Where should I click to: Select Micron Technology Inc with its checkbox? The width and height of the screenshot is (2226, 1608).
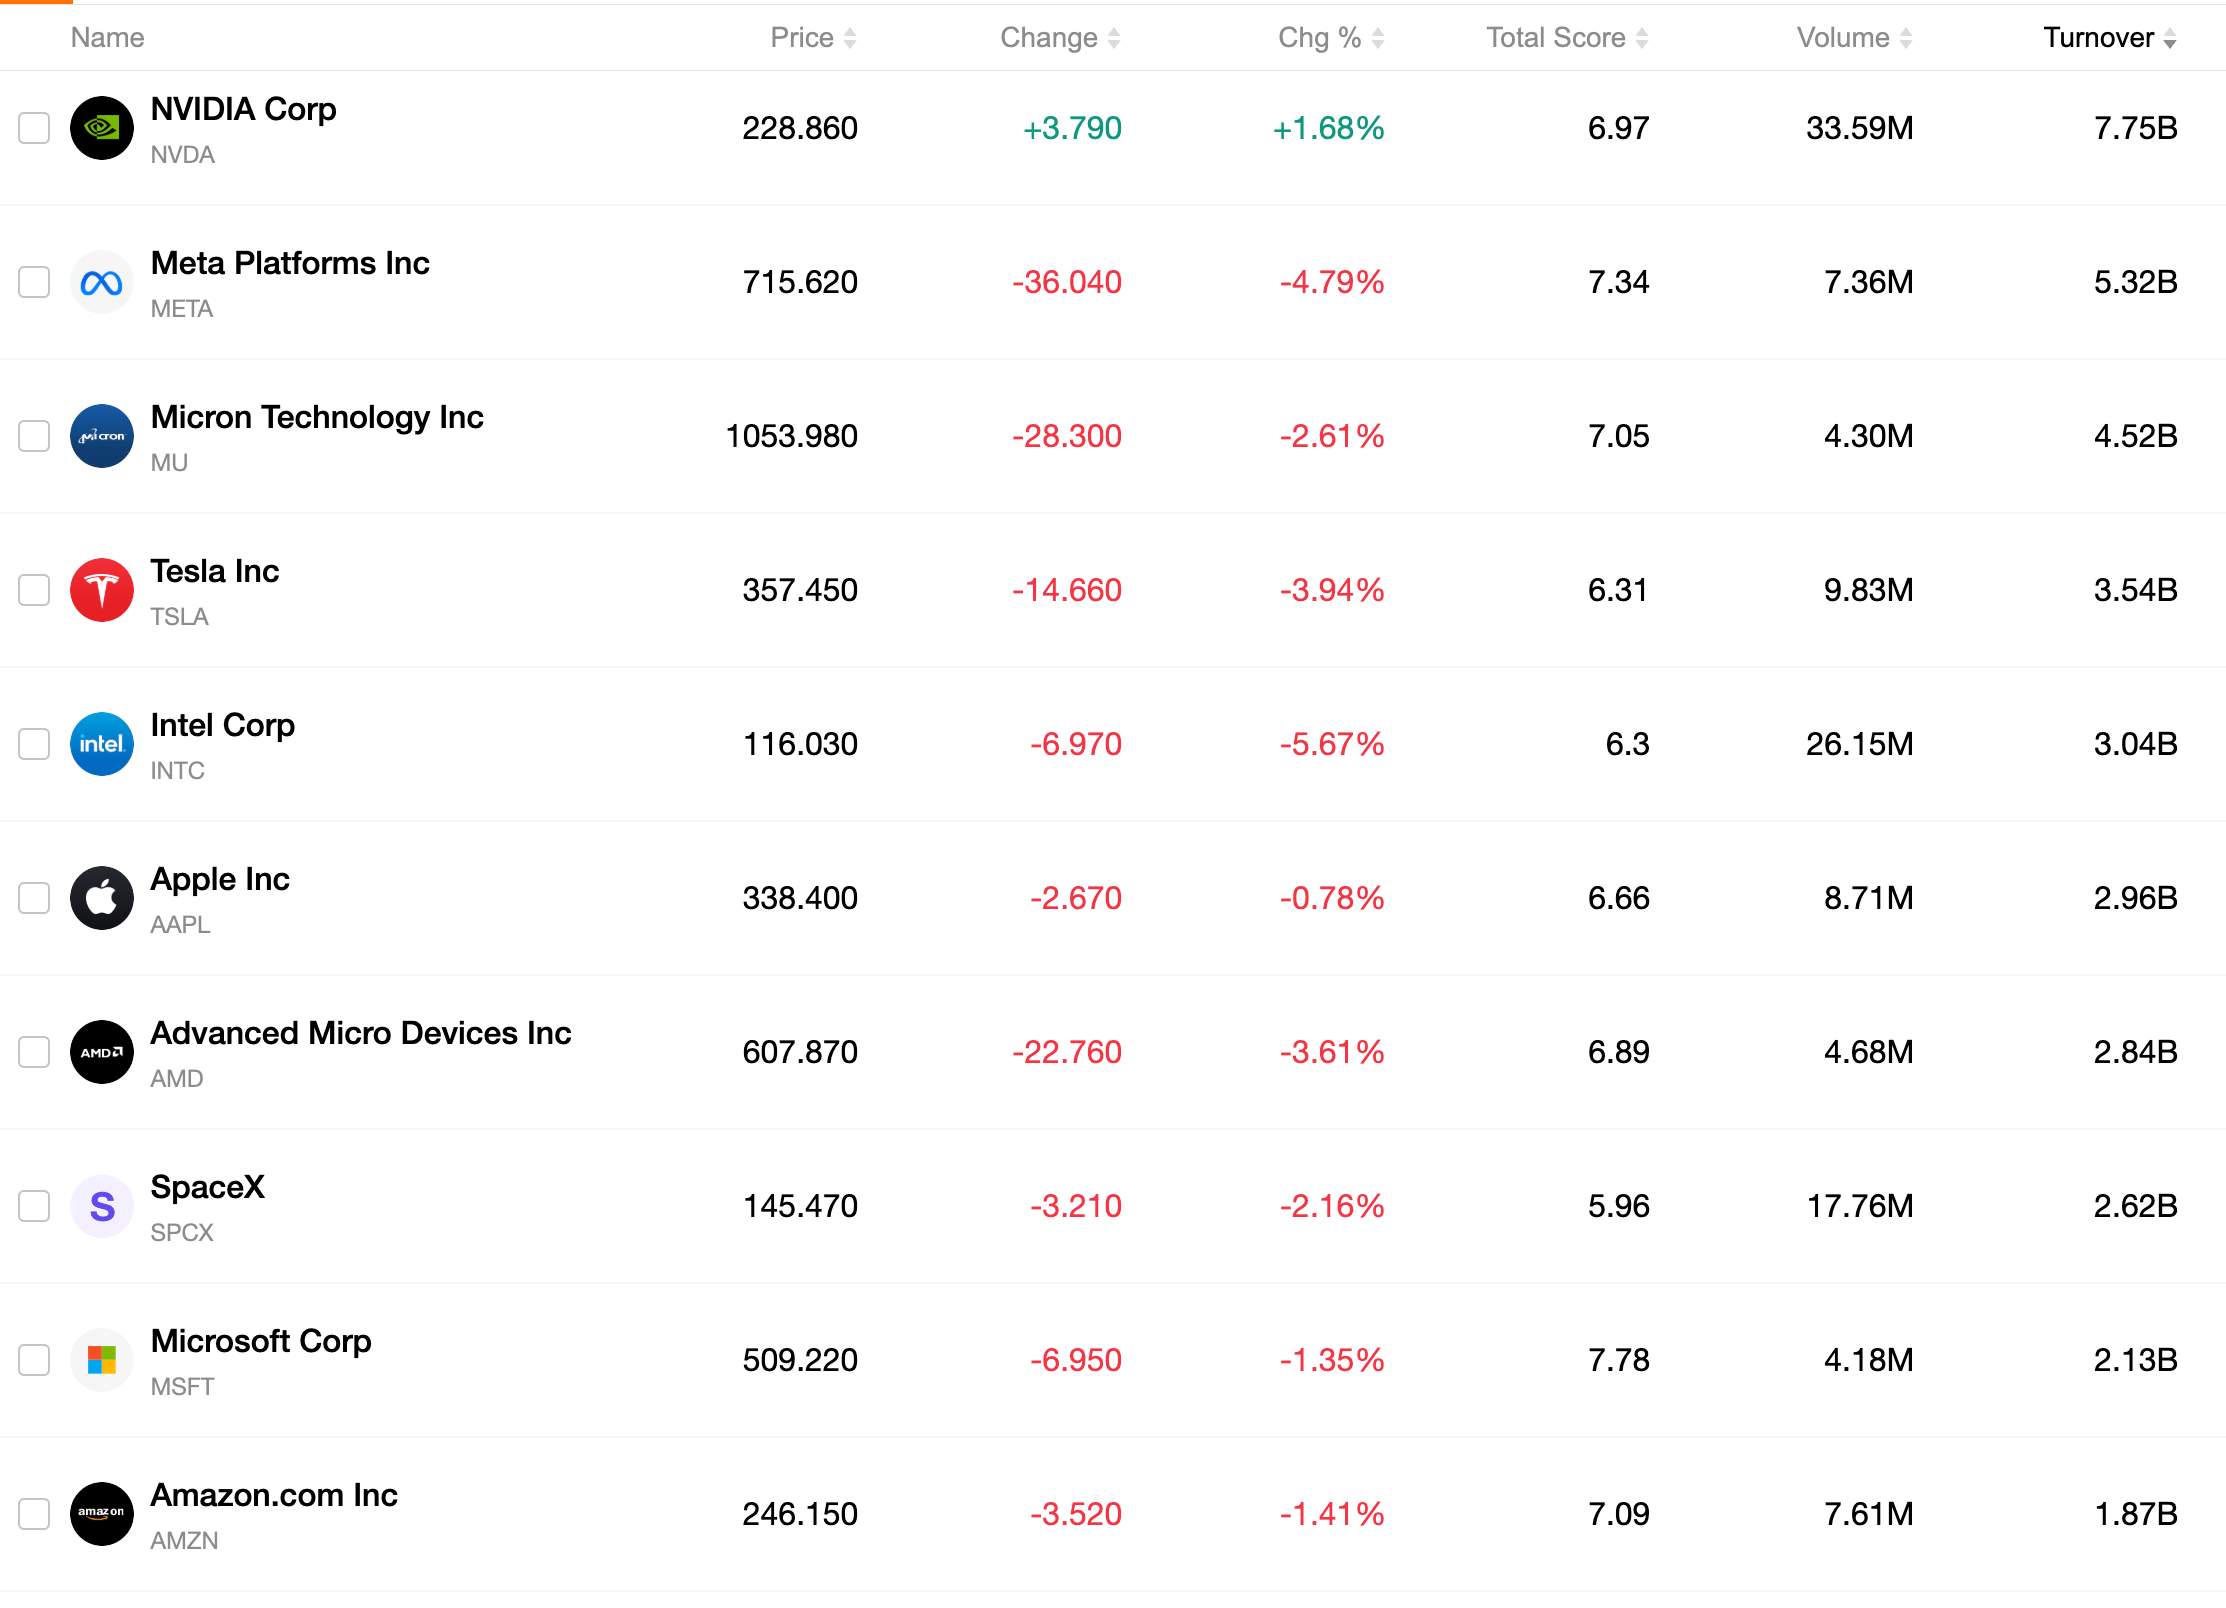34,436
